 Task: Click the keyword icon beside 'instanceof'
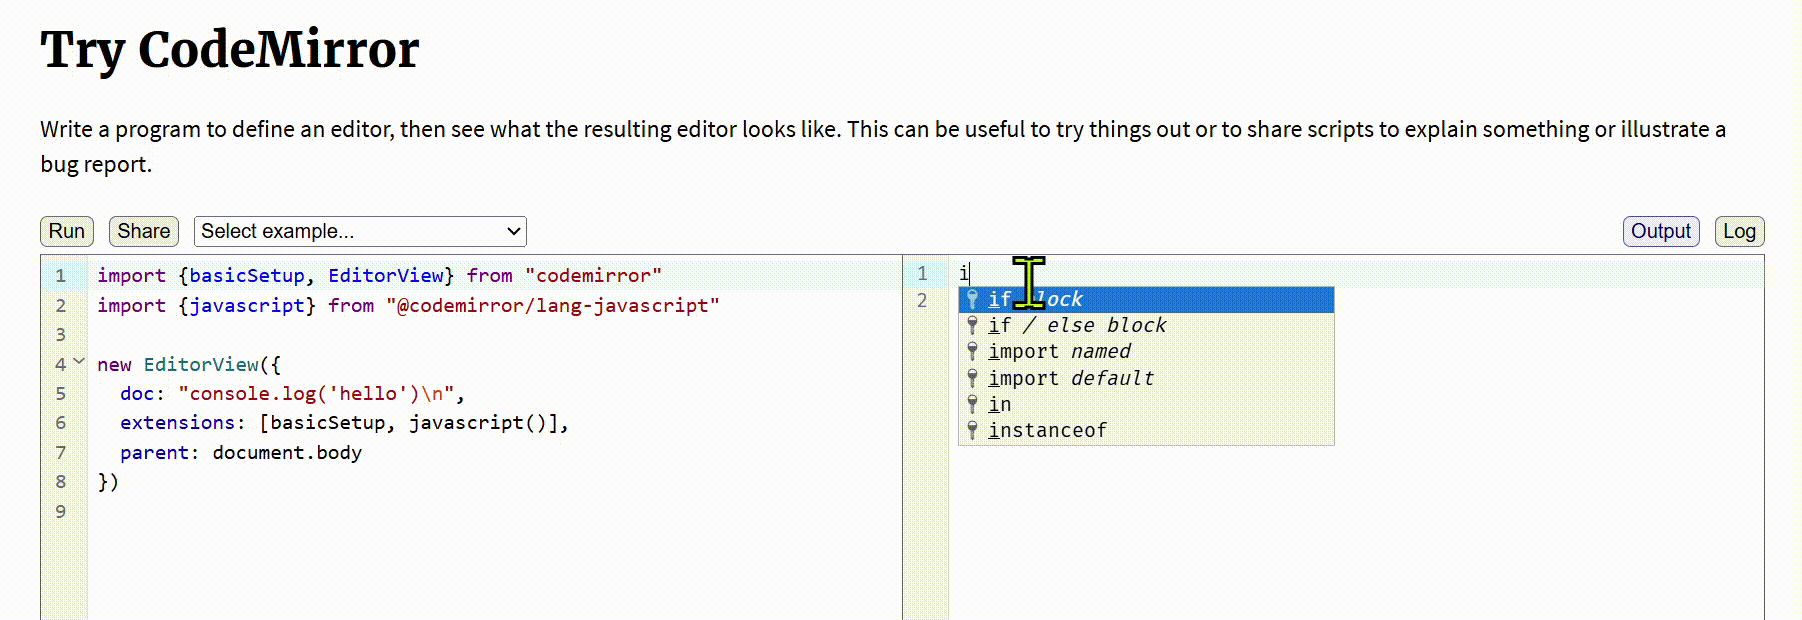[x=972, y=430]
